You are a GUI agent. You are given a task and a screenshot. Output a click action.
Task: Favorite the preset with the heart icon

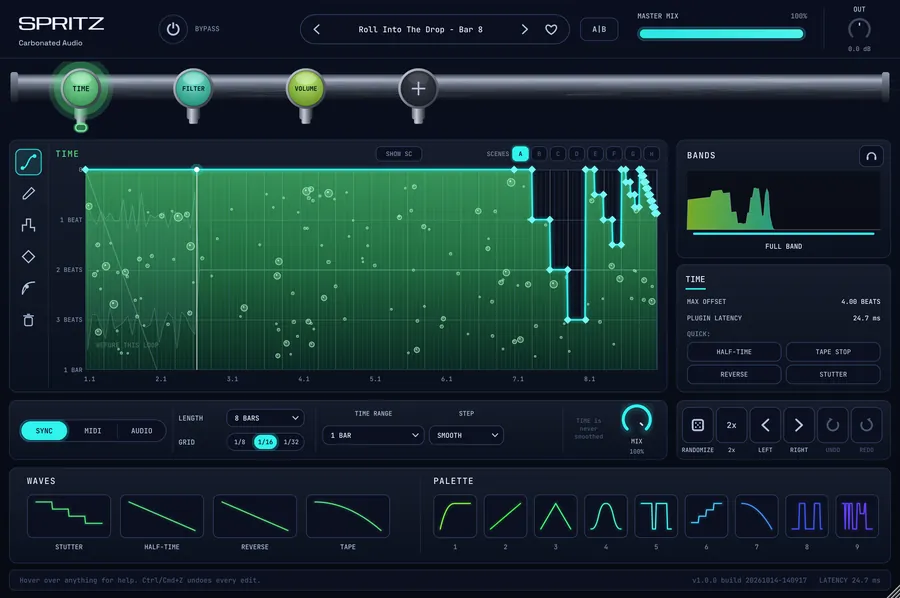tap(551, 29)
